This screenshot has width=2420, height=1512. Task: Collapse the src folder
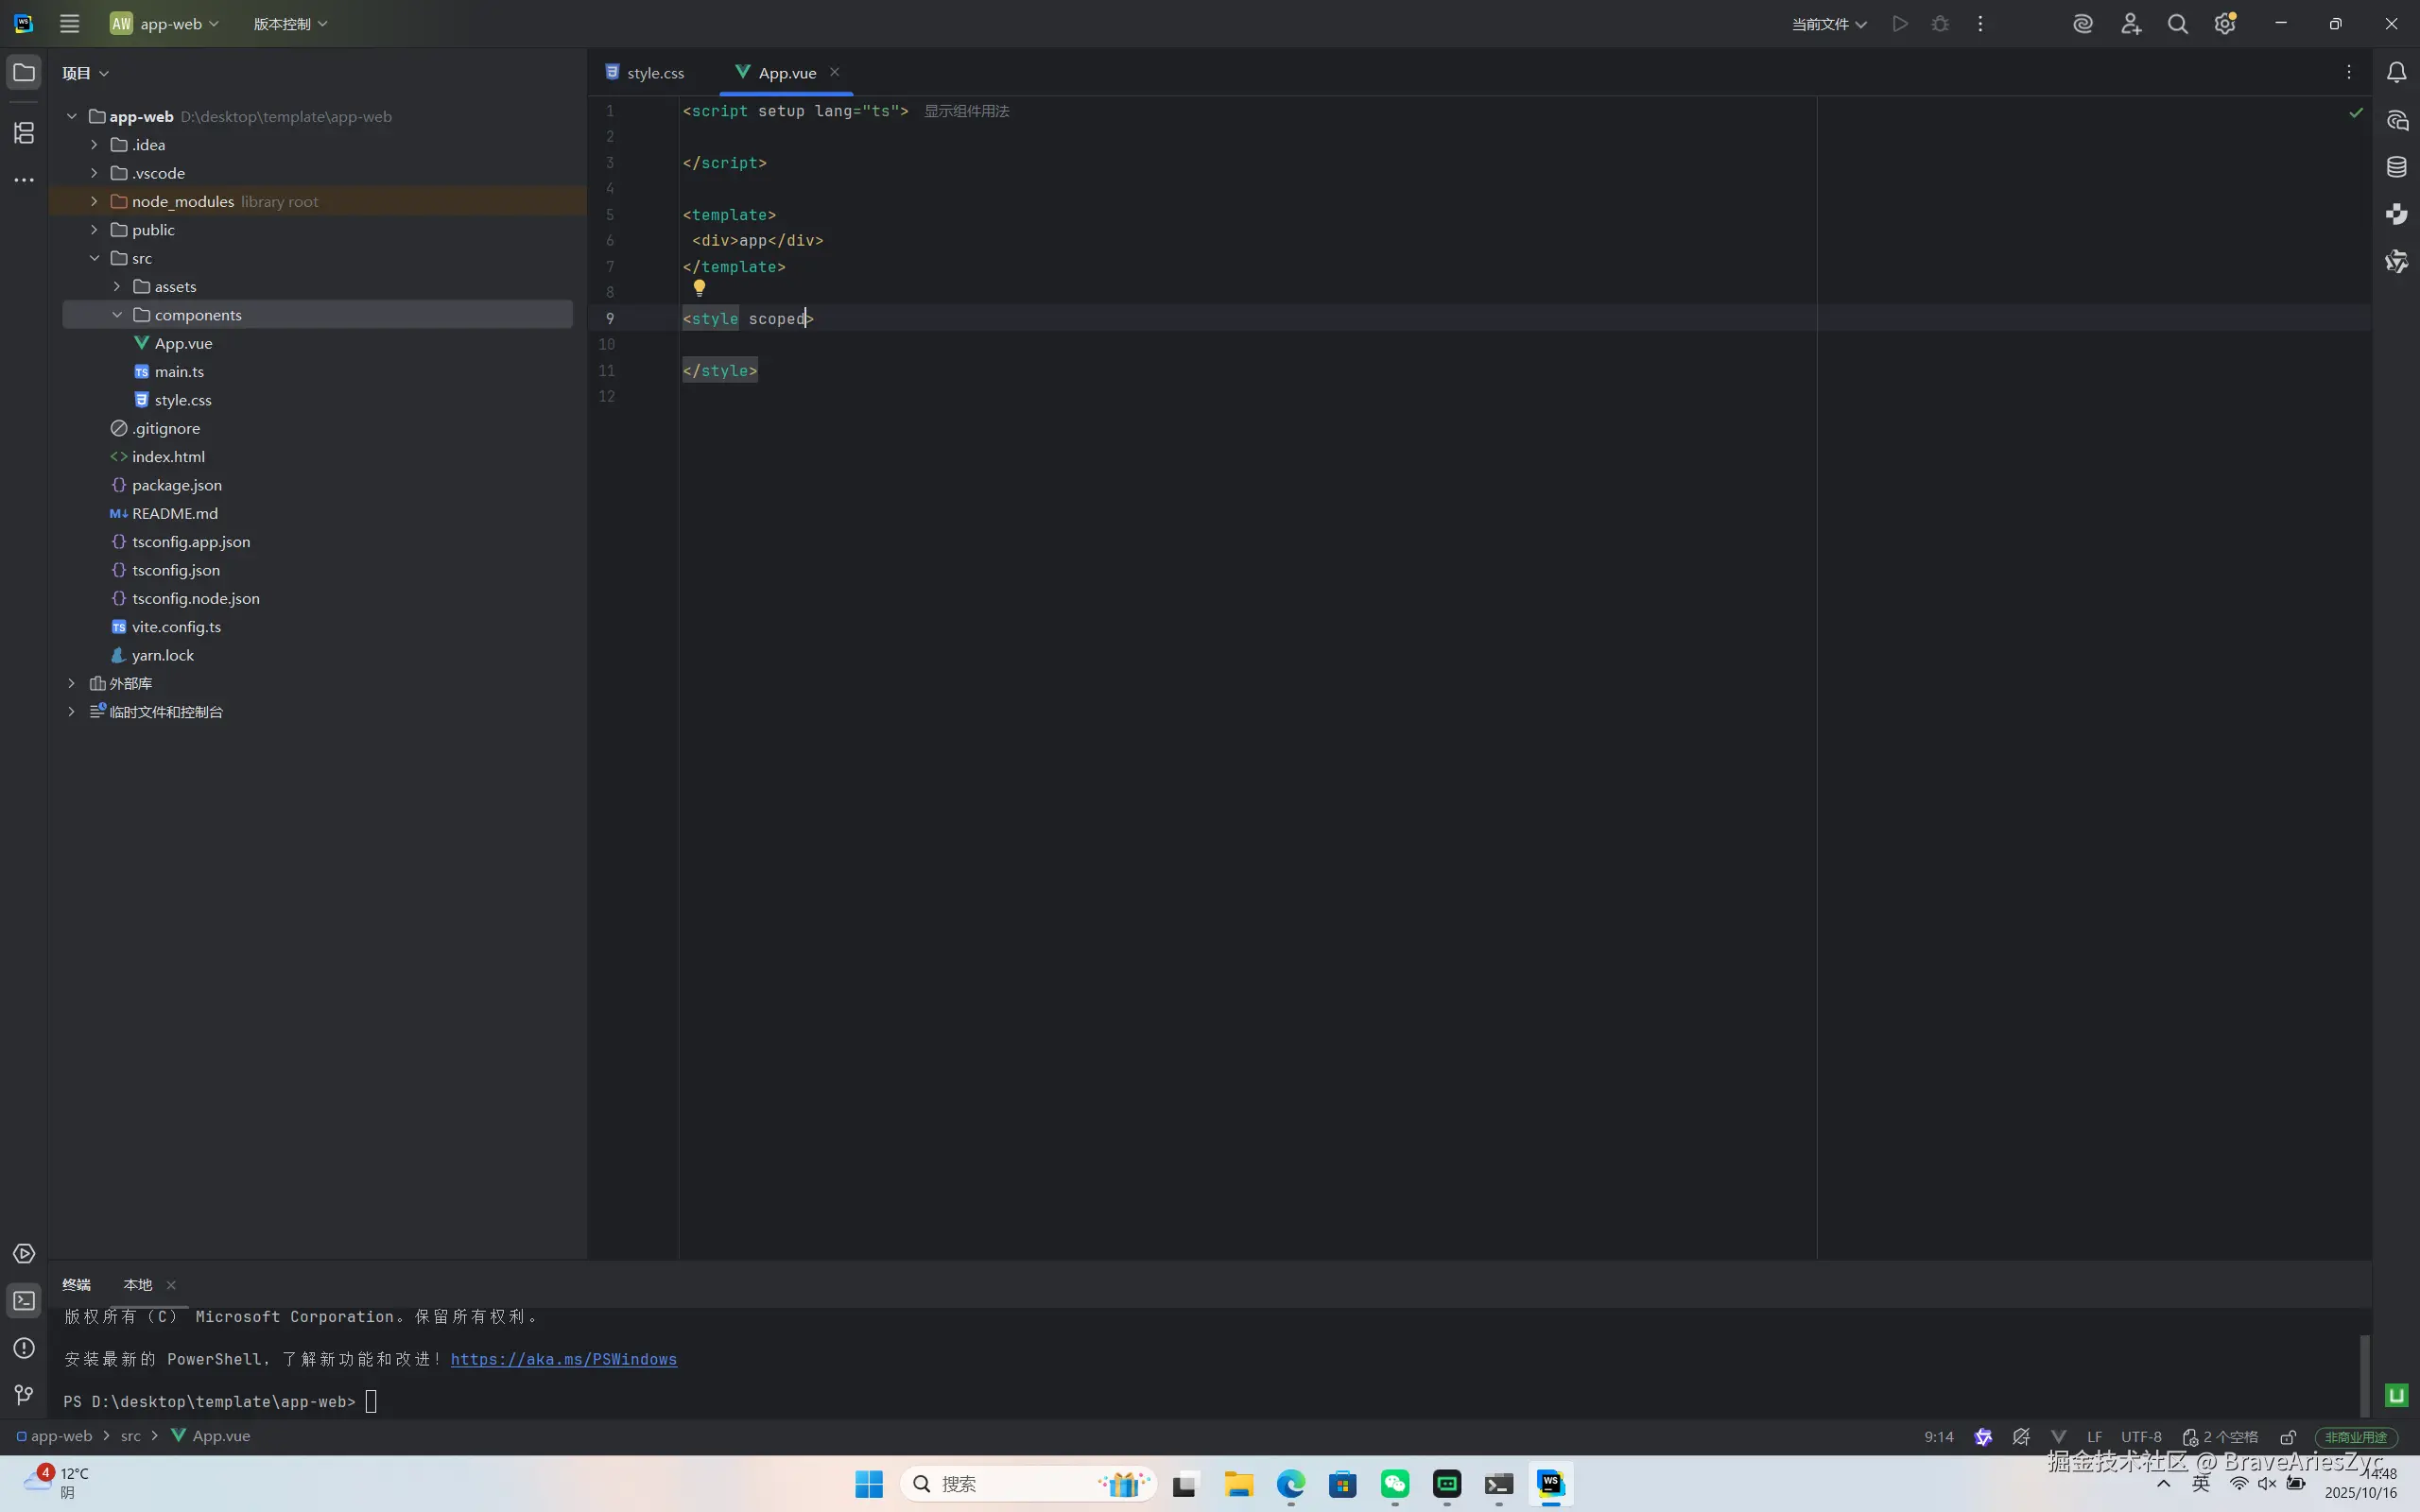[x=94, y=258]
